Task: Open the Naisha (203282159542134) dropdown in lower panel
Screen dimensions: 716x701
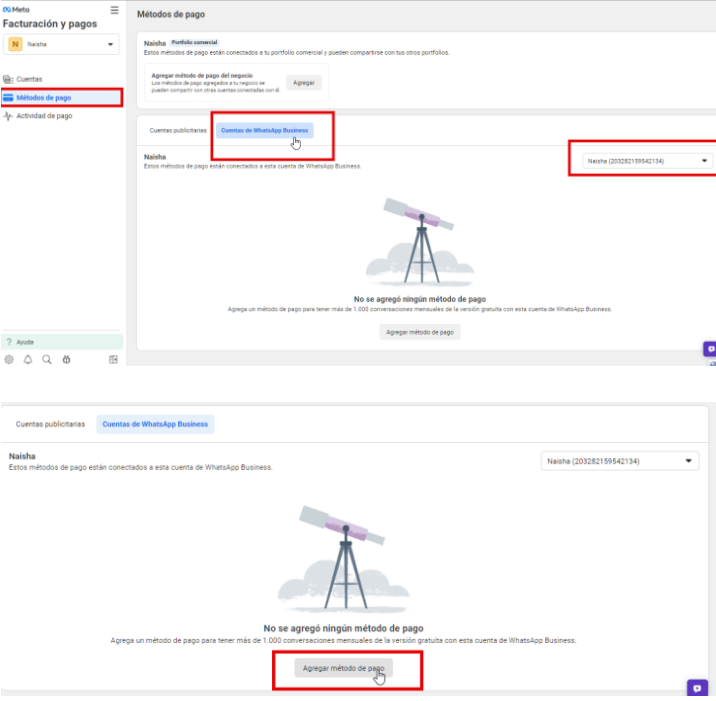Action: click(620, 461)
